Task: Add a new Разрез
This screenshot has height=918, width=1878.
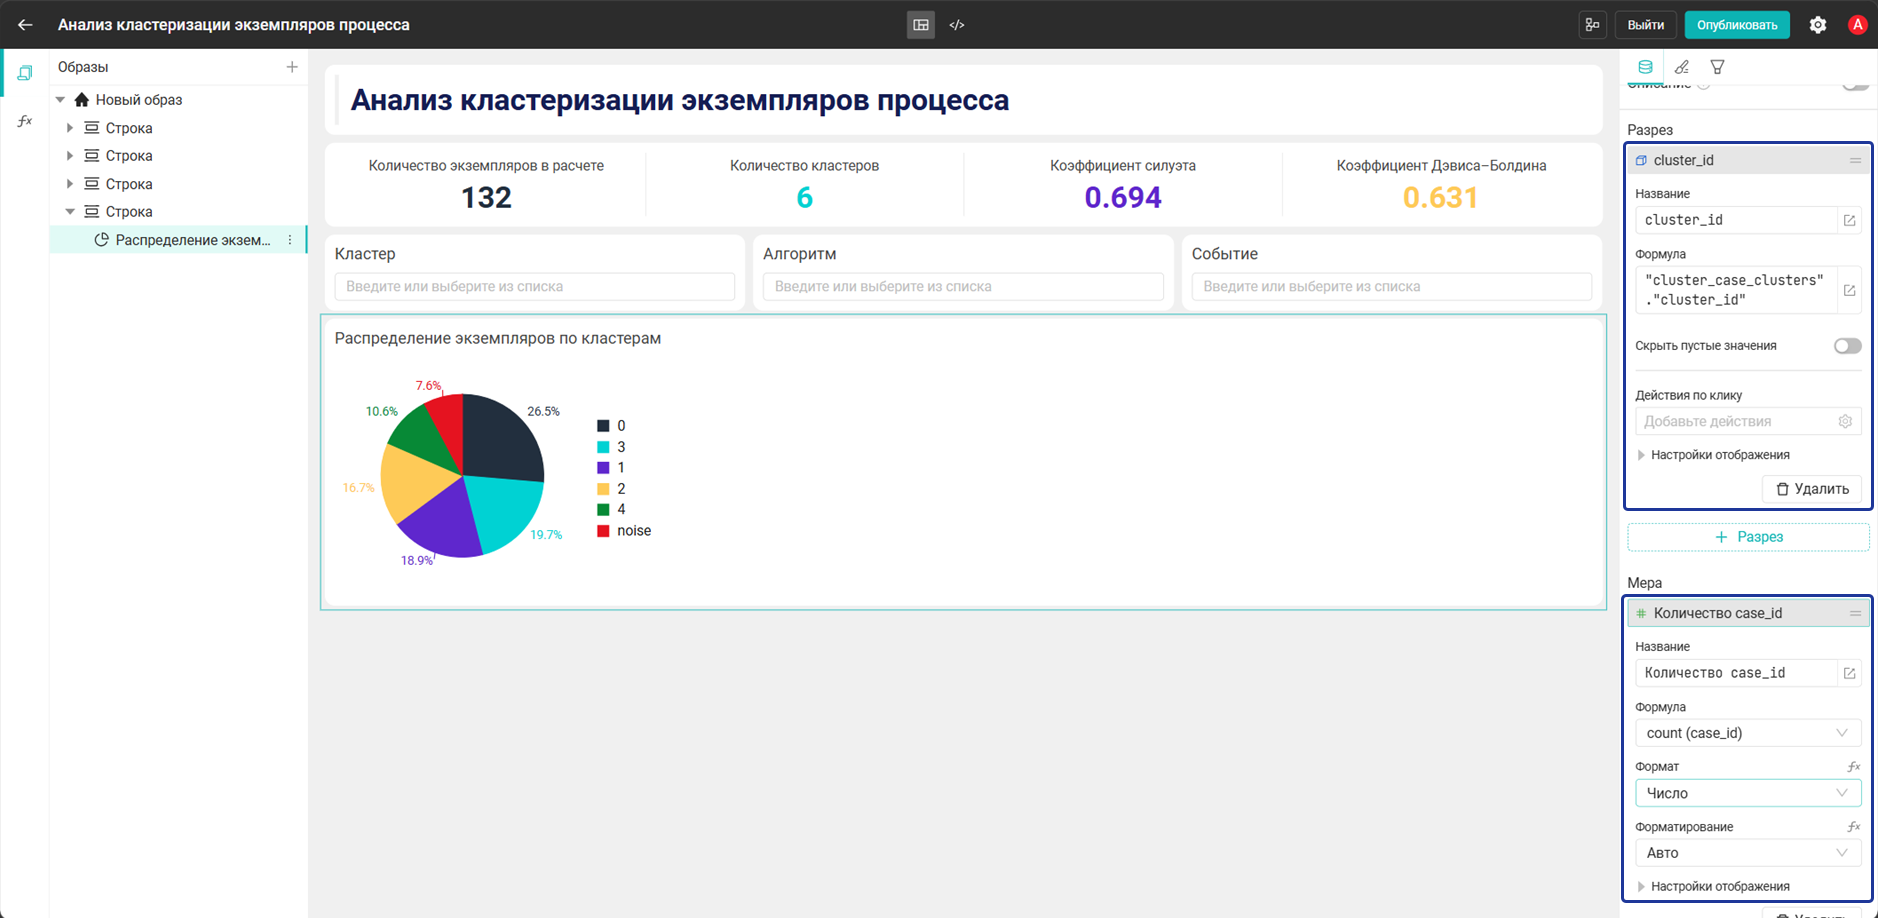Action: pos(1748,537)
